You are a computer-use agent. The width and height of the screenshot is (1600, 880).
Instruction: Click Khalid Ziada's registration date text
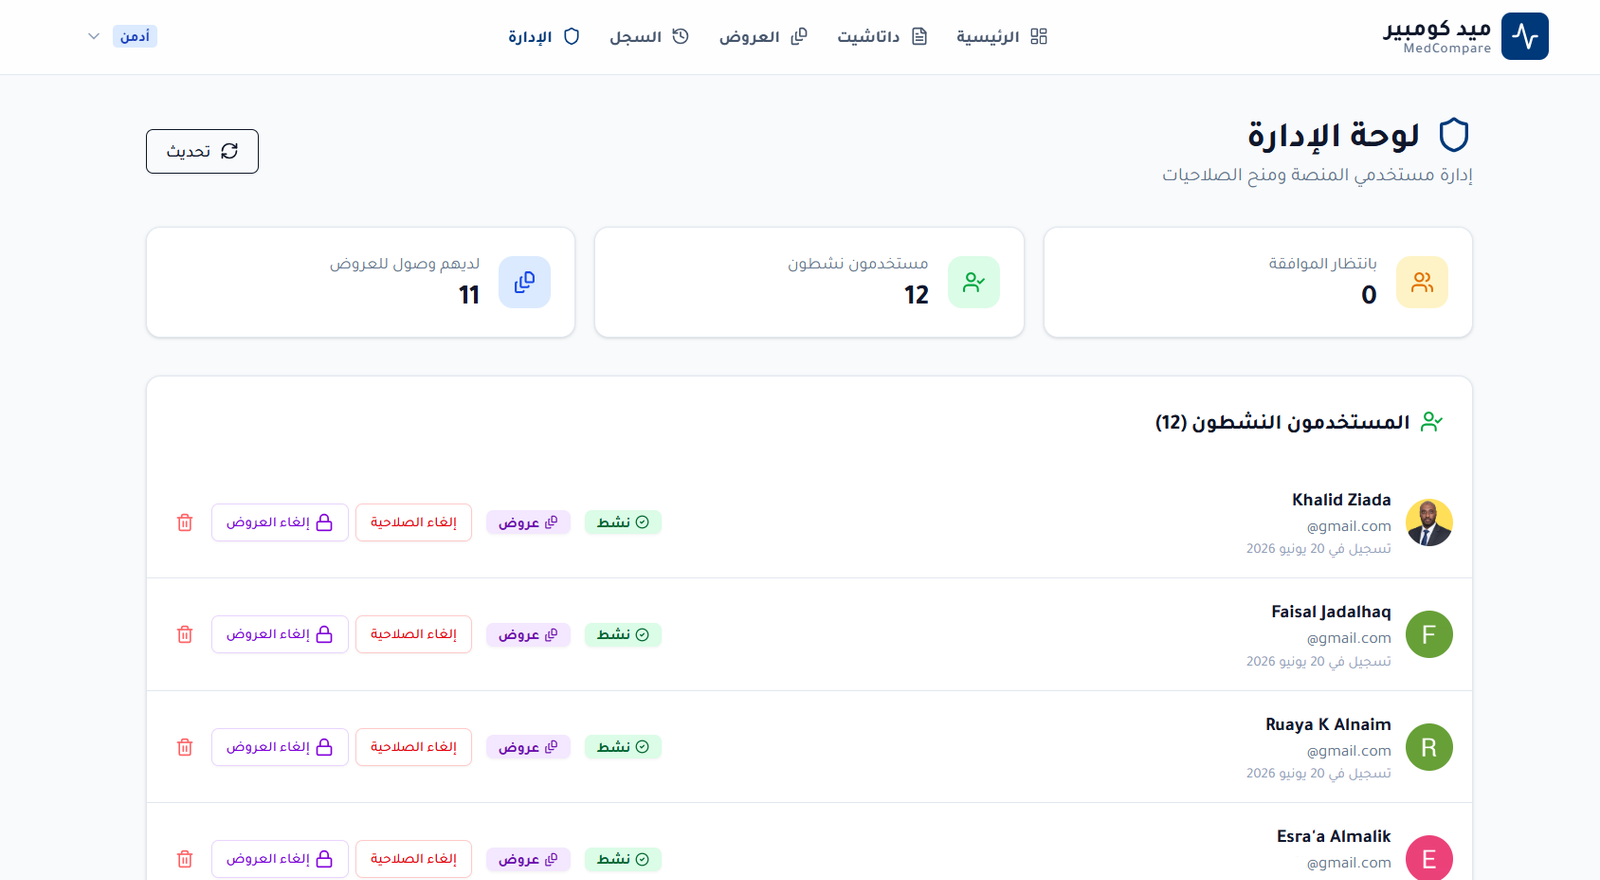[x=1318, y=549]
